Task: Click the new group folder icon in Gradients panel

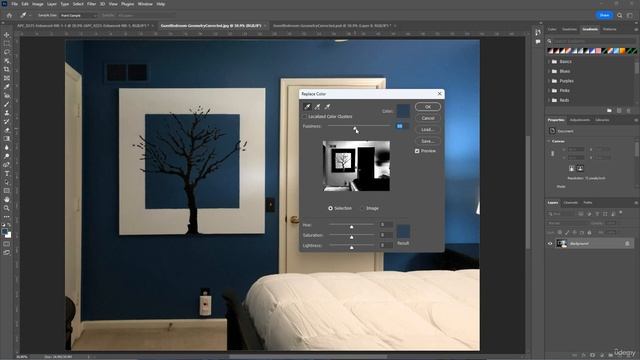Action: point(609,111)
